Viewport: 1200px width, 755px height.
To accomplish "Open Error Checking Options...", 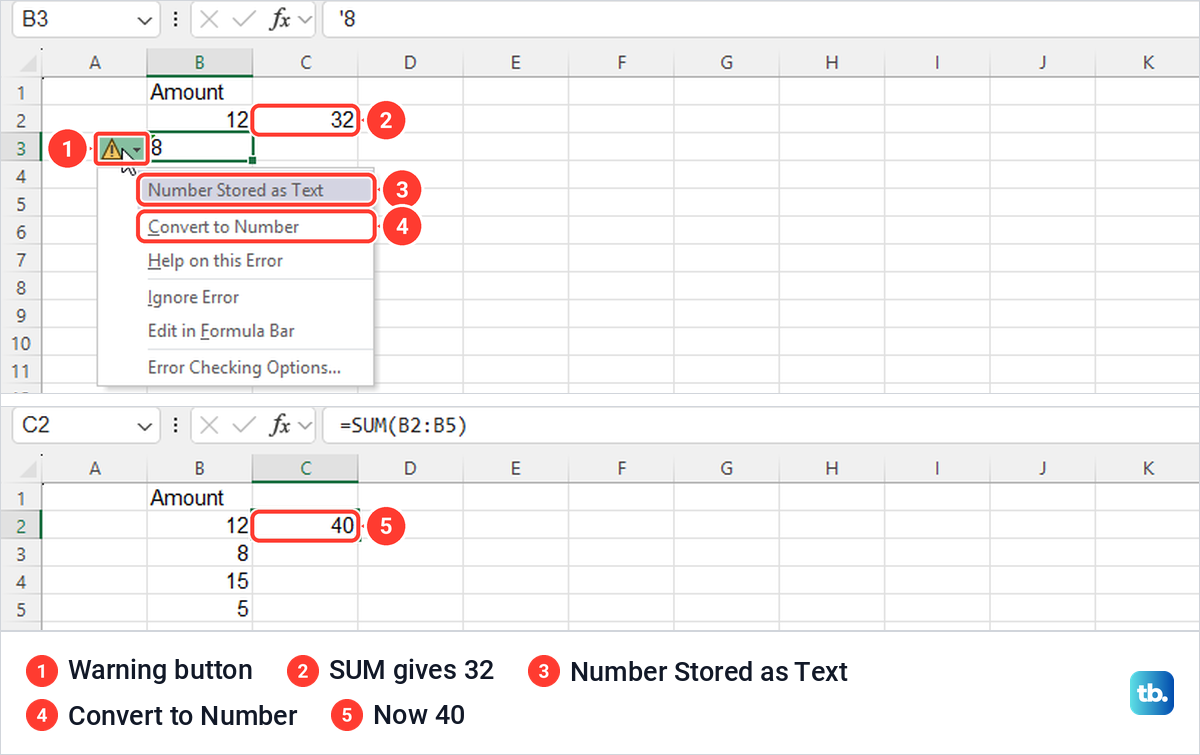I will 244,367.
